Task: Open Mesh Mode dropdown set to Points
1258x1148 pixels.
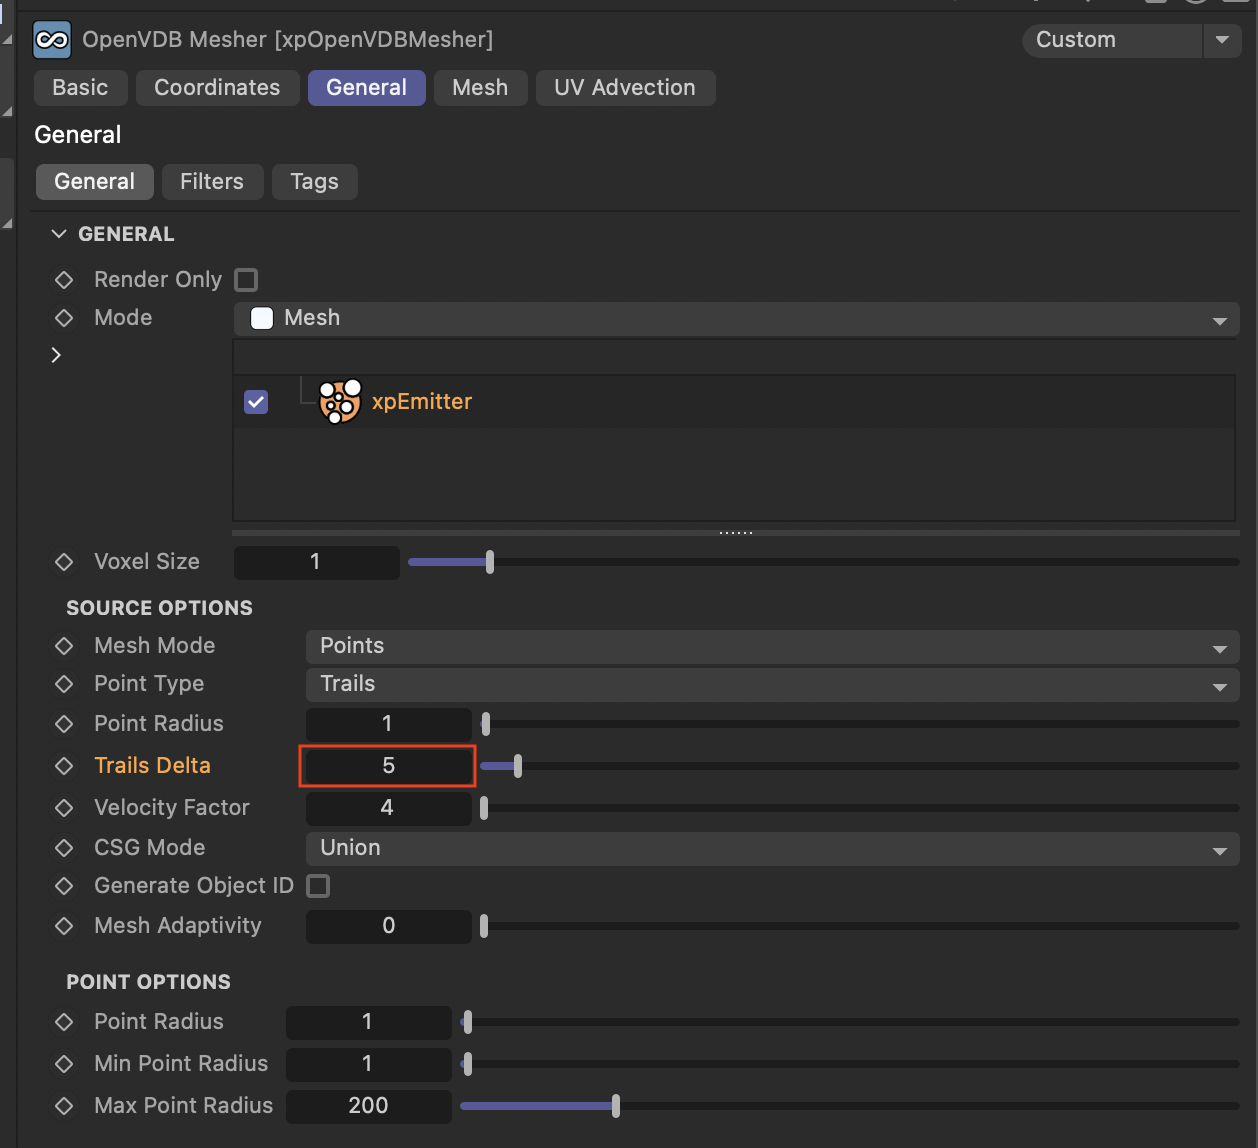Action: 773,646
